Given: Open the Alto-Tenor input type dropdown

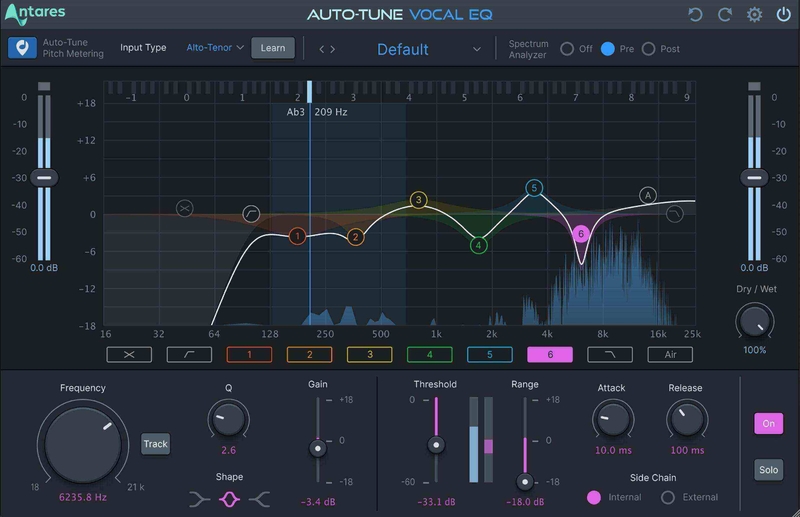Looking at the screenshot, I should click(x=215, y=48).
